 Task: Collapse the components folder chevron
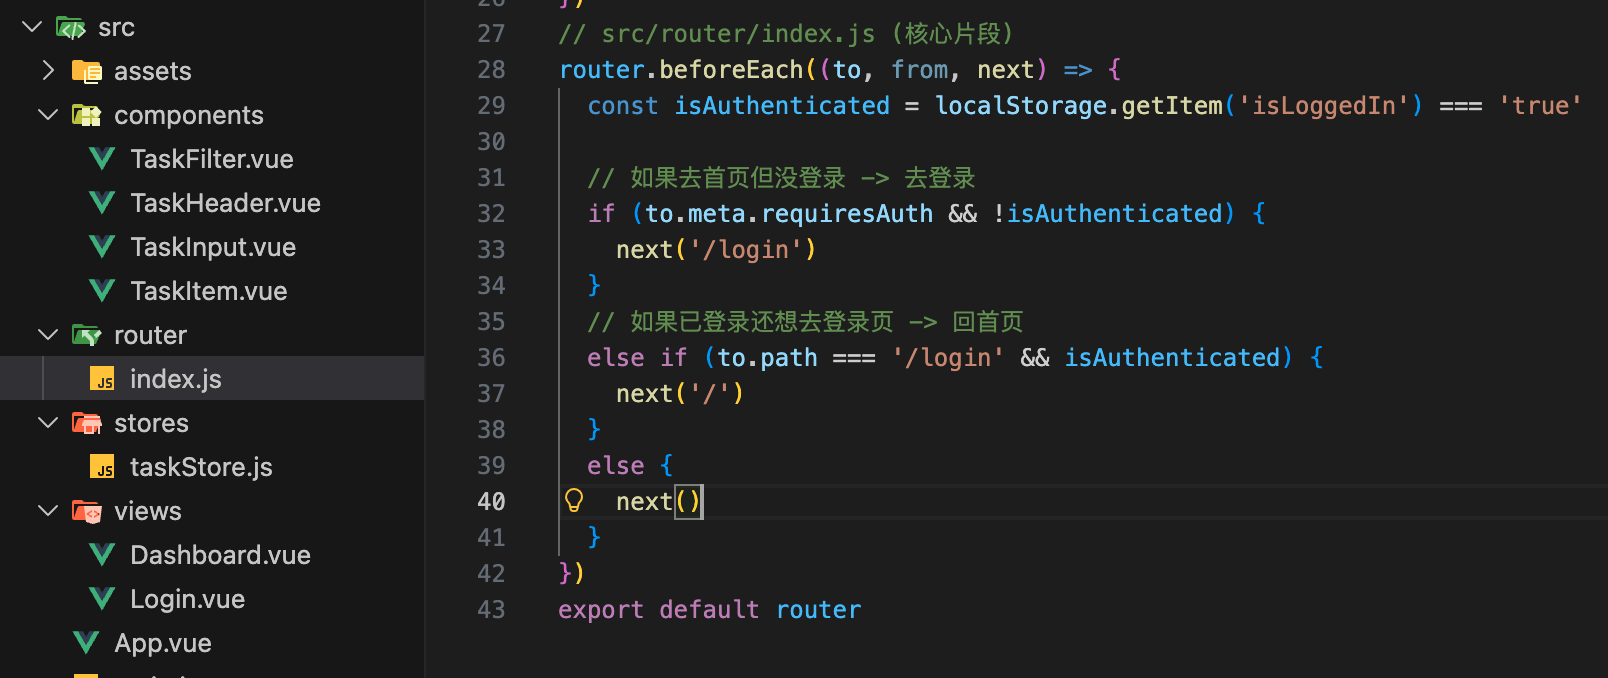(47, 115)
